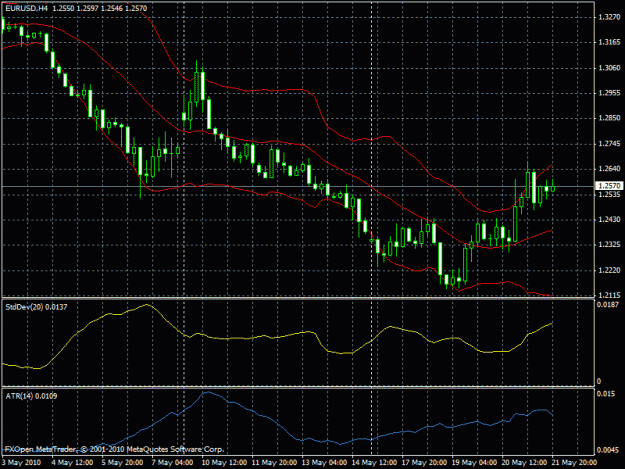Click the 14 May 12:00 time label

374,463
